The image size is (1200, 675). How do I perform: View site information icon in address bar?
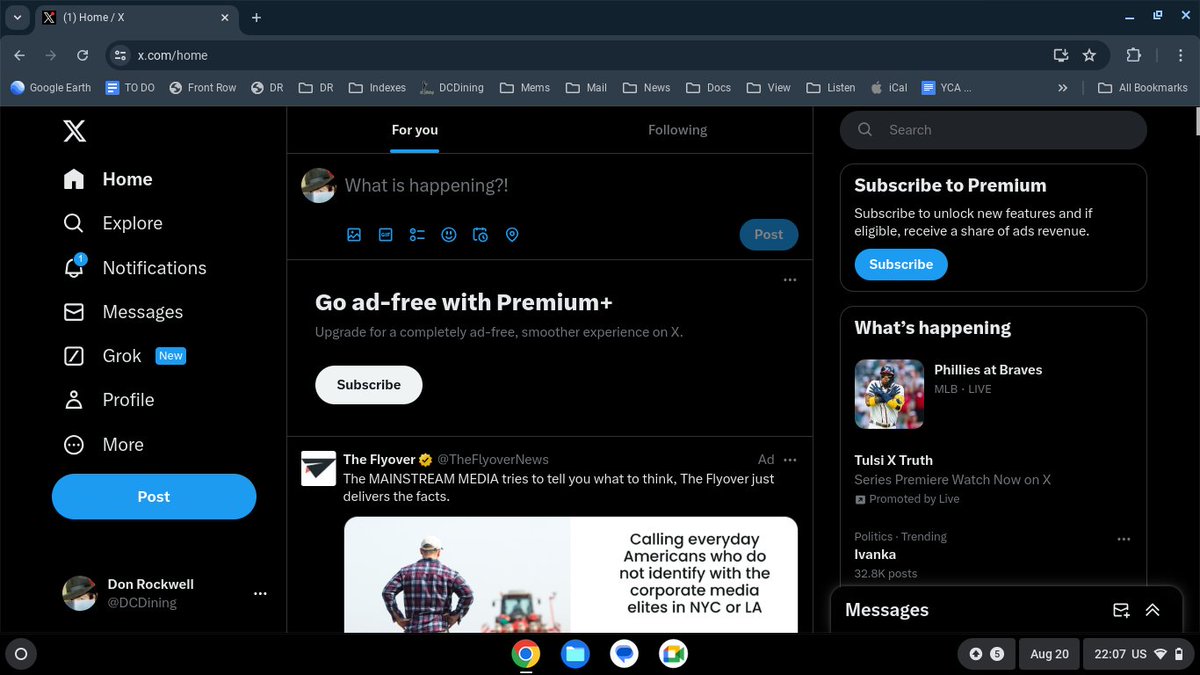119,55
